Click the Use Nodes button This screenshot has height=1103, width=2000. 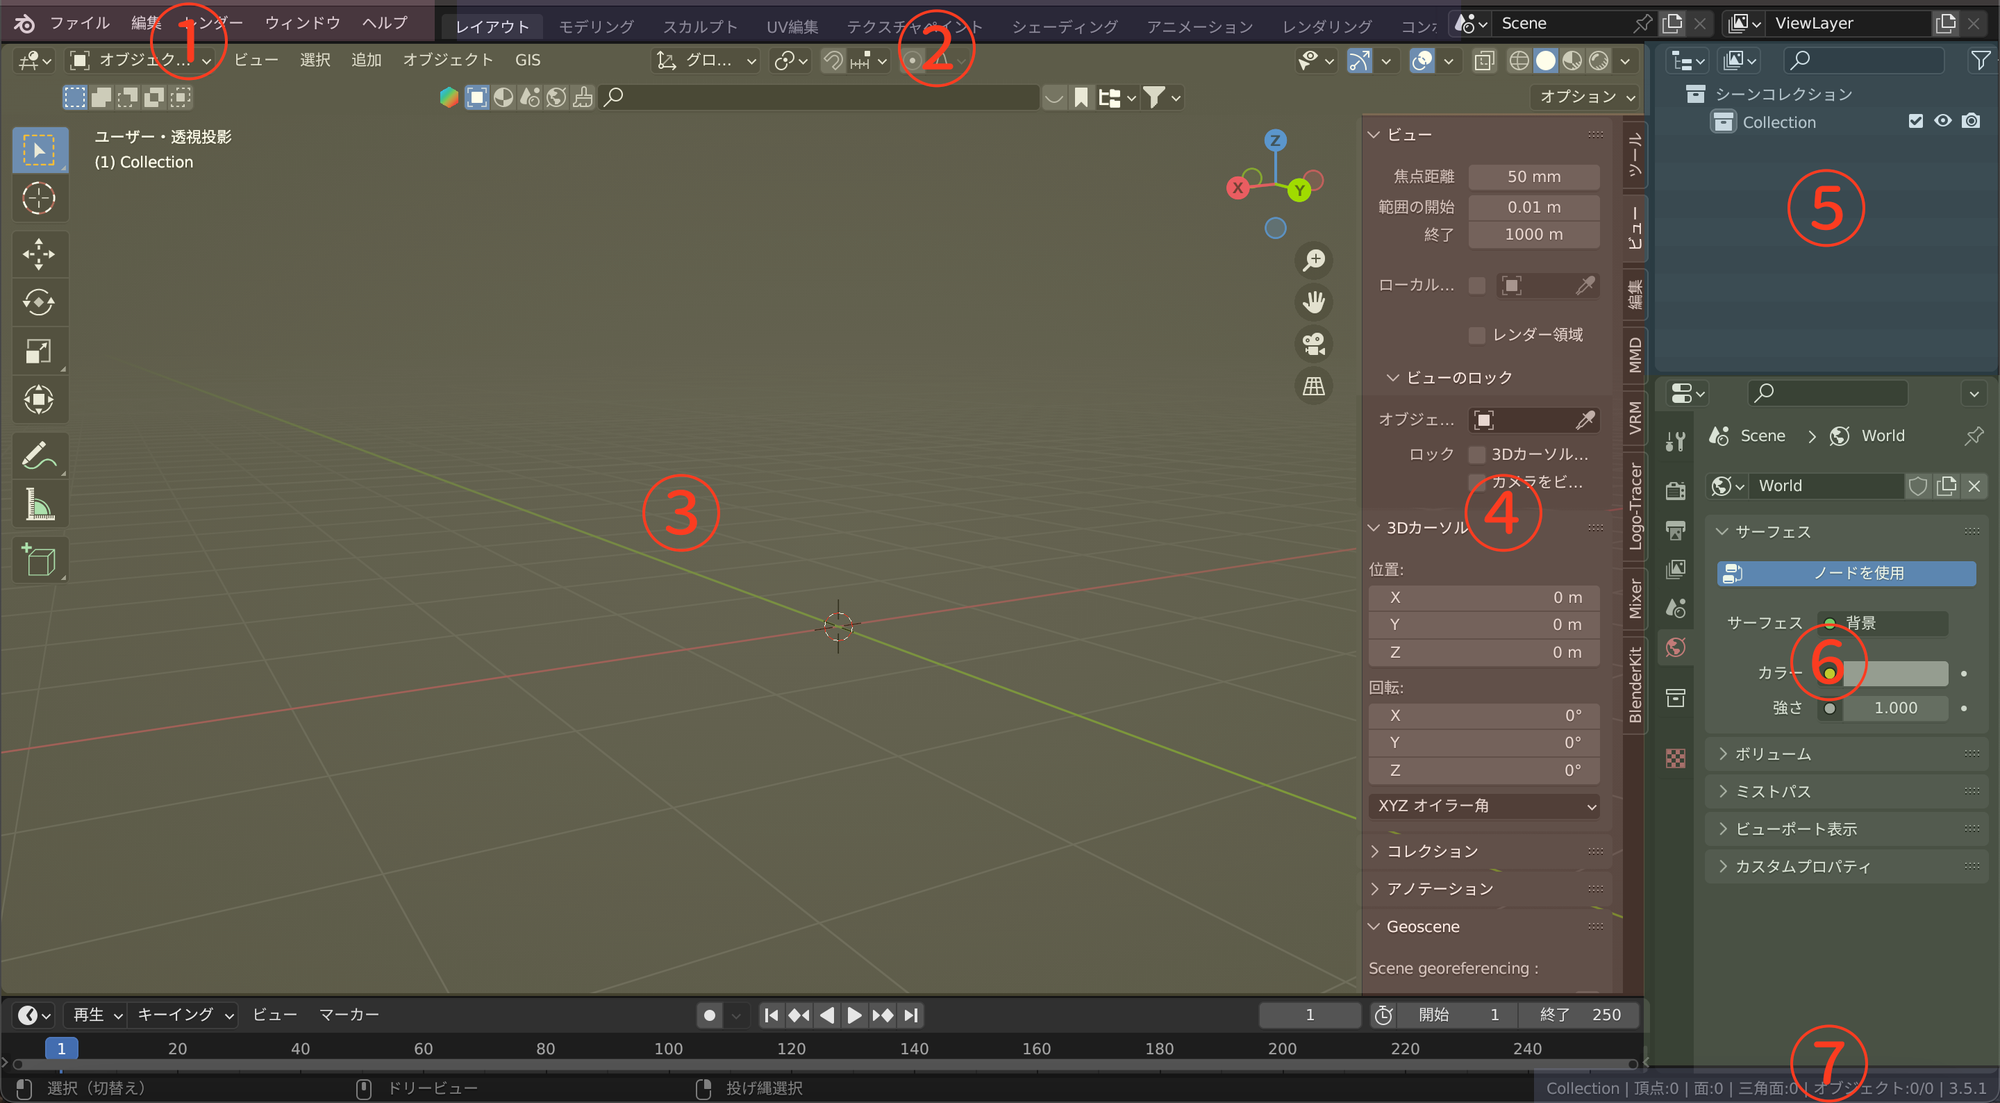point(1846,573)
